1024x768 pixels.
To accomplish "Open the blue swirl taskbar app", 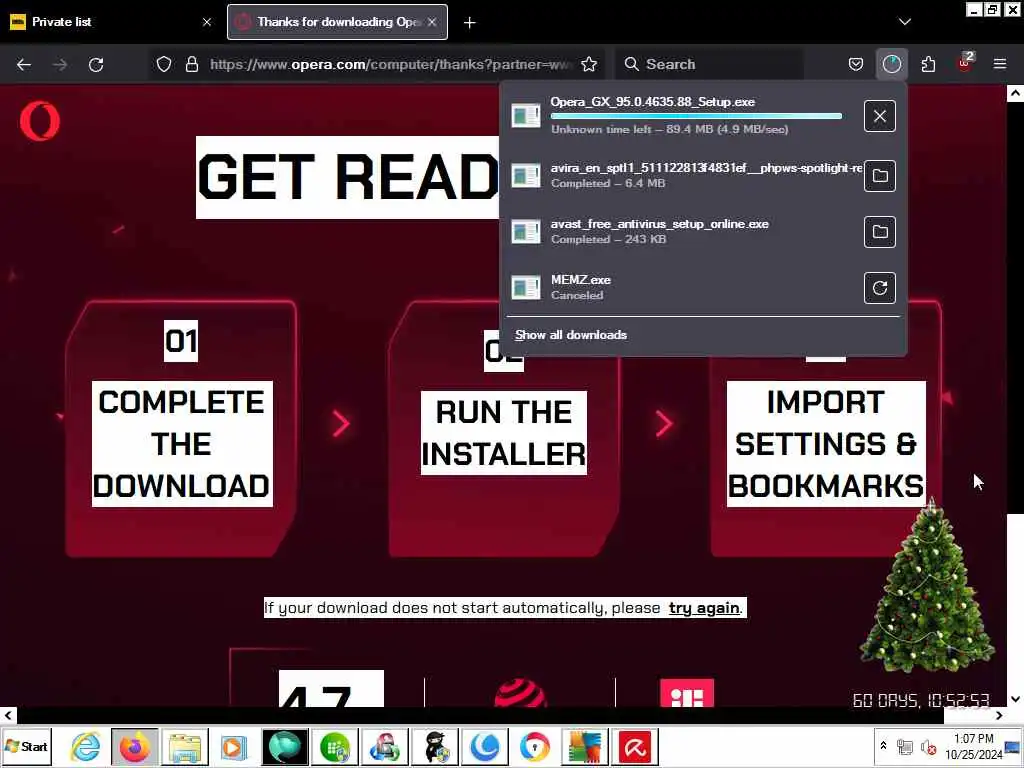I will point(485,746).
